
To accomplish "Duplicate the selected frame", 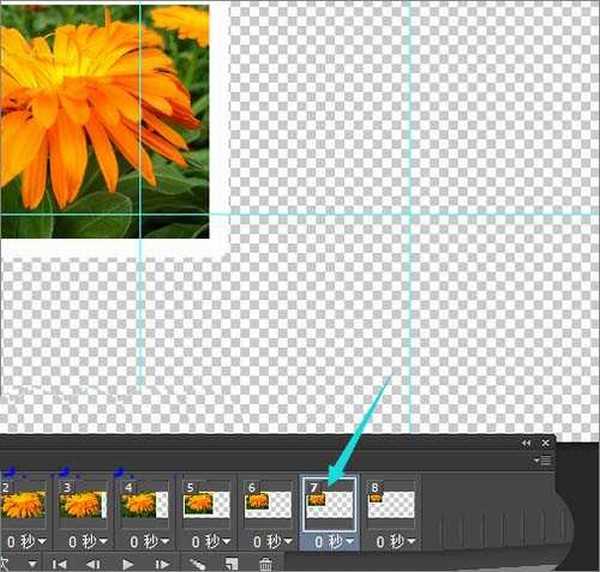I will (x=232, y=565).
